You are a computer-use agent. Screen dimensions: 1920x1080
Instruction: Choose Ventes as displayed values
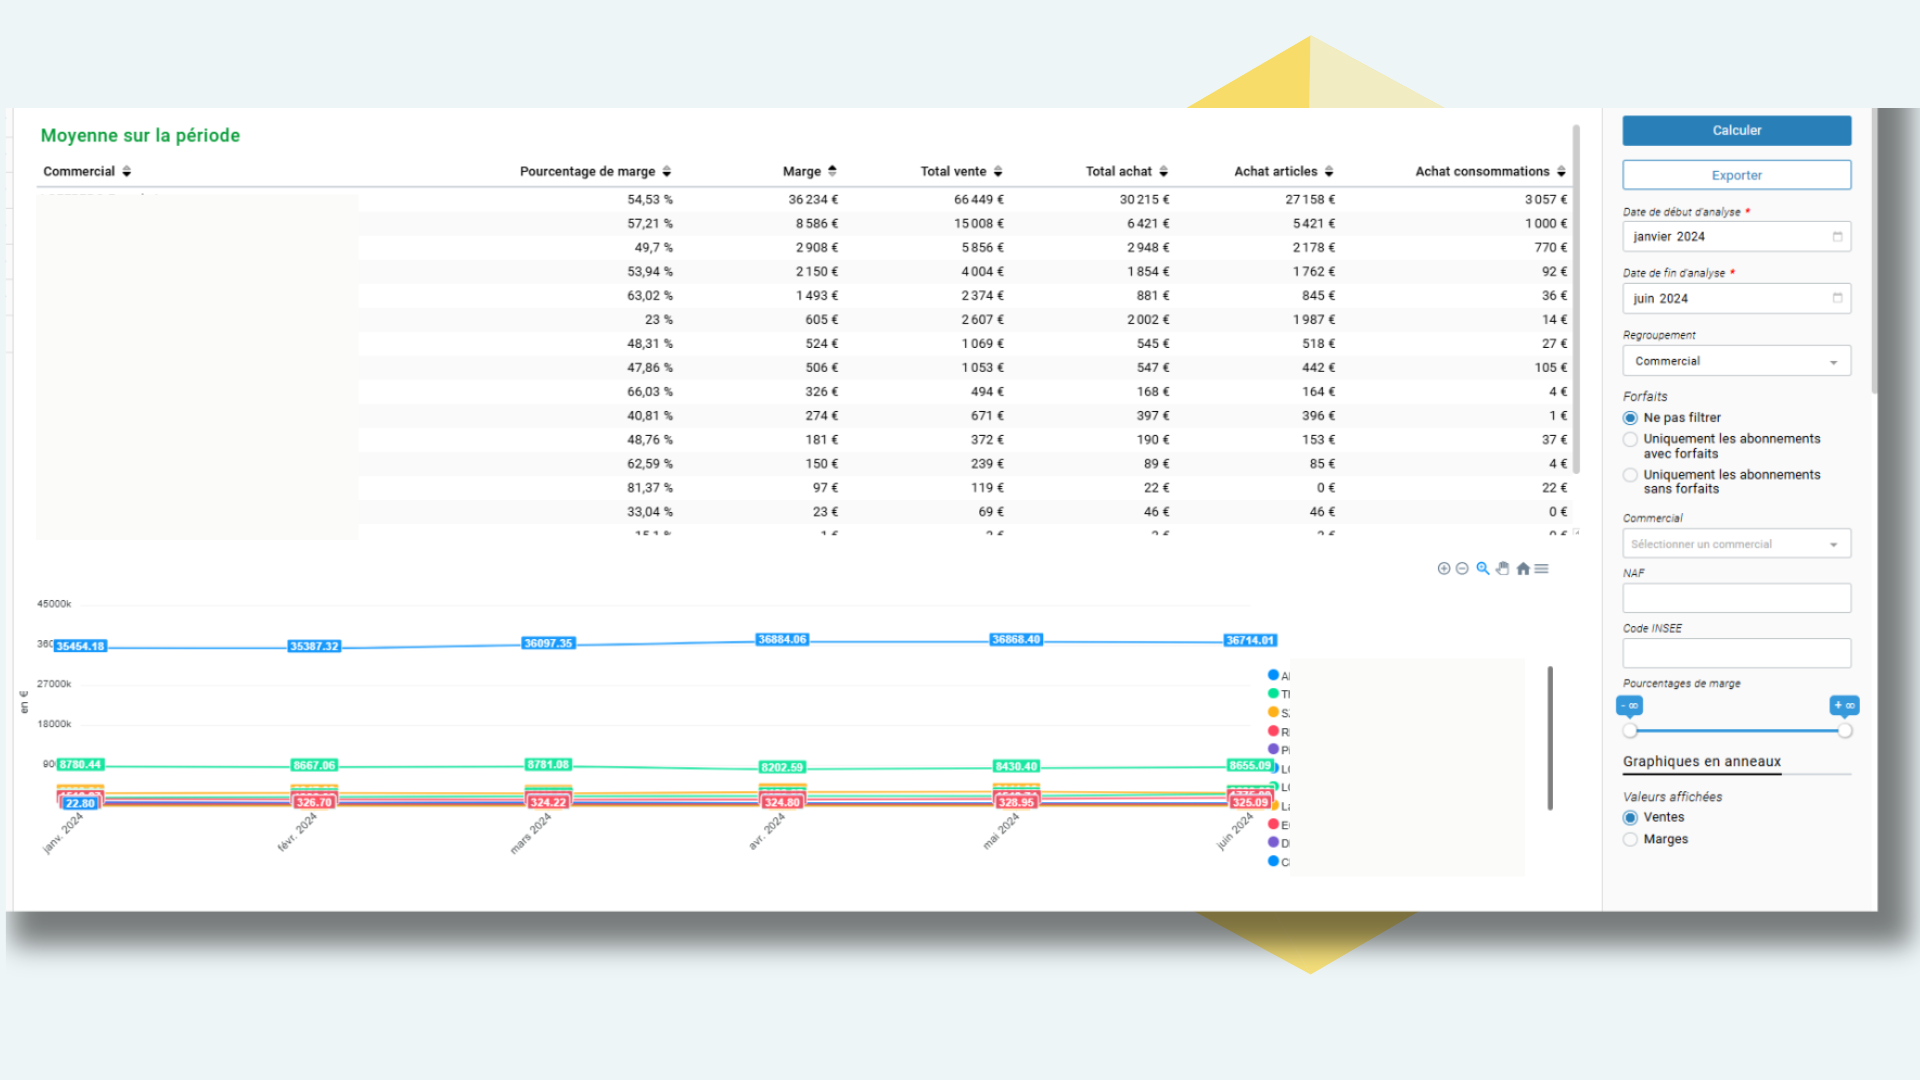(x=1631, y=818)
